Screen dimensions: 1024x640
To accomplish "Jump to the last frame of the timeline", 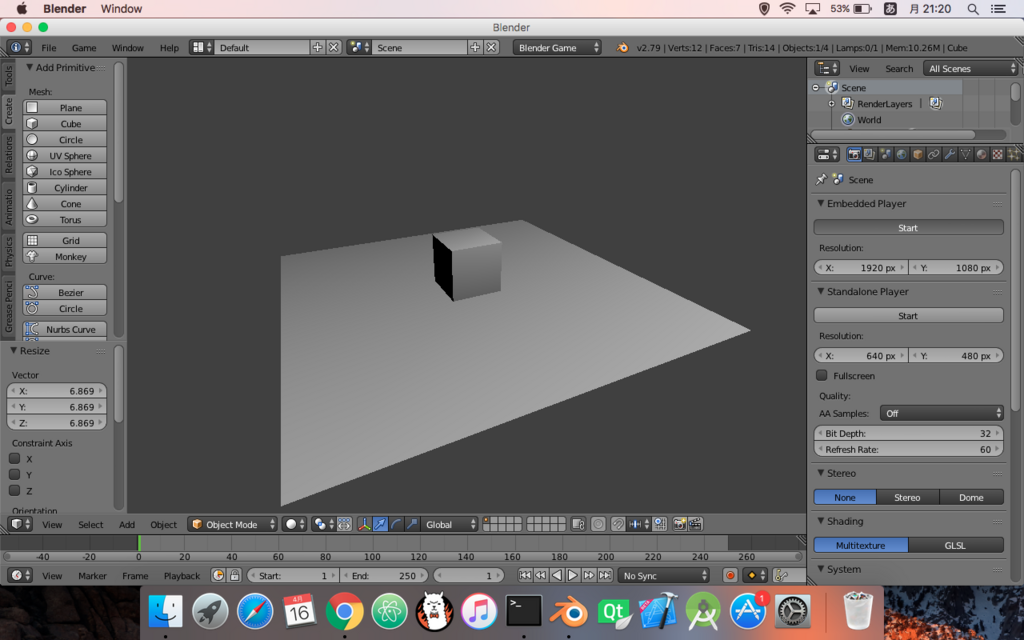I will pos(605,575).
